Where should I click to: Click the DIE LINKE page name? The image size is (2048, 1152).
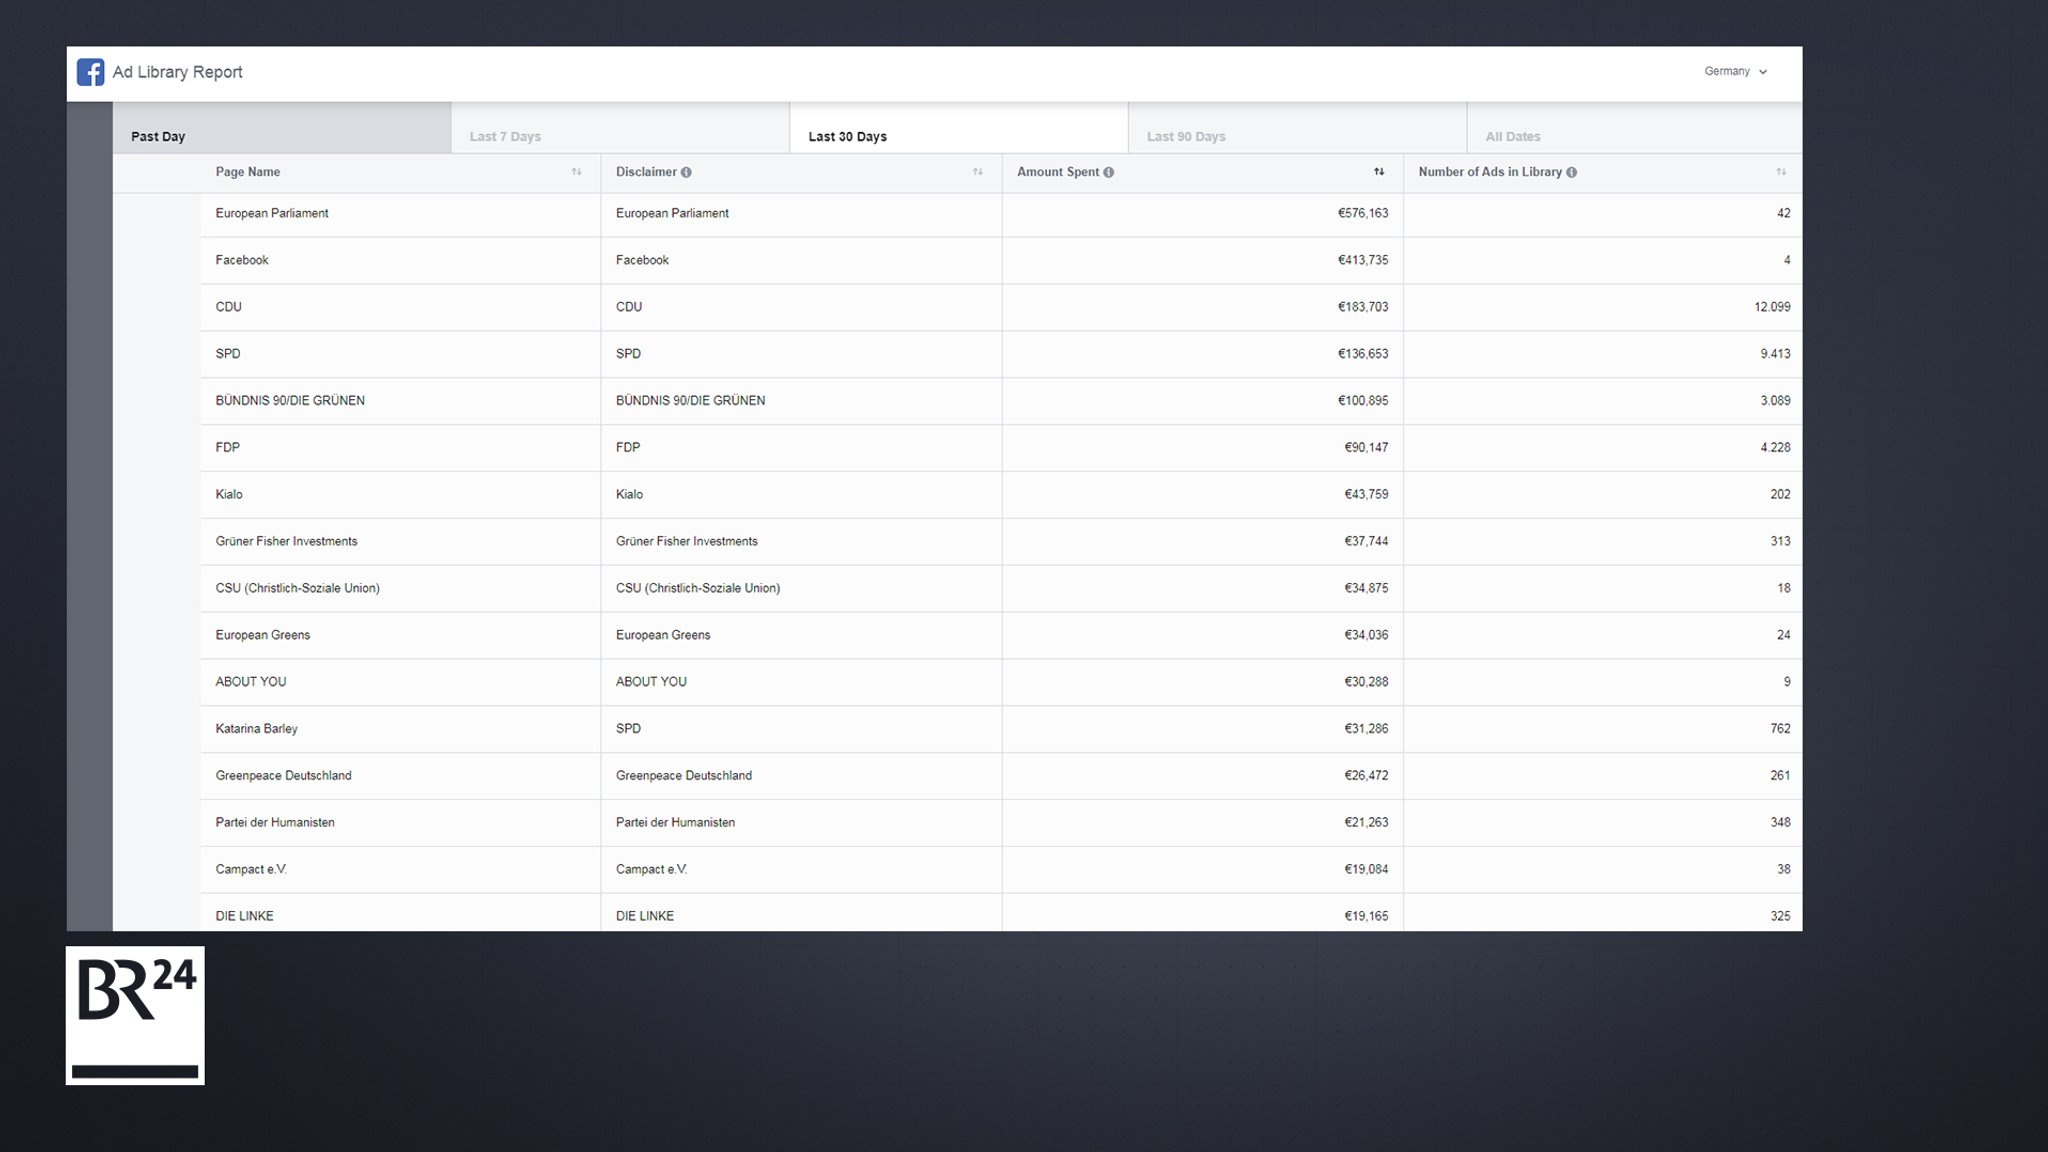click(x=245, y=916)
